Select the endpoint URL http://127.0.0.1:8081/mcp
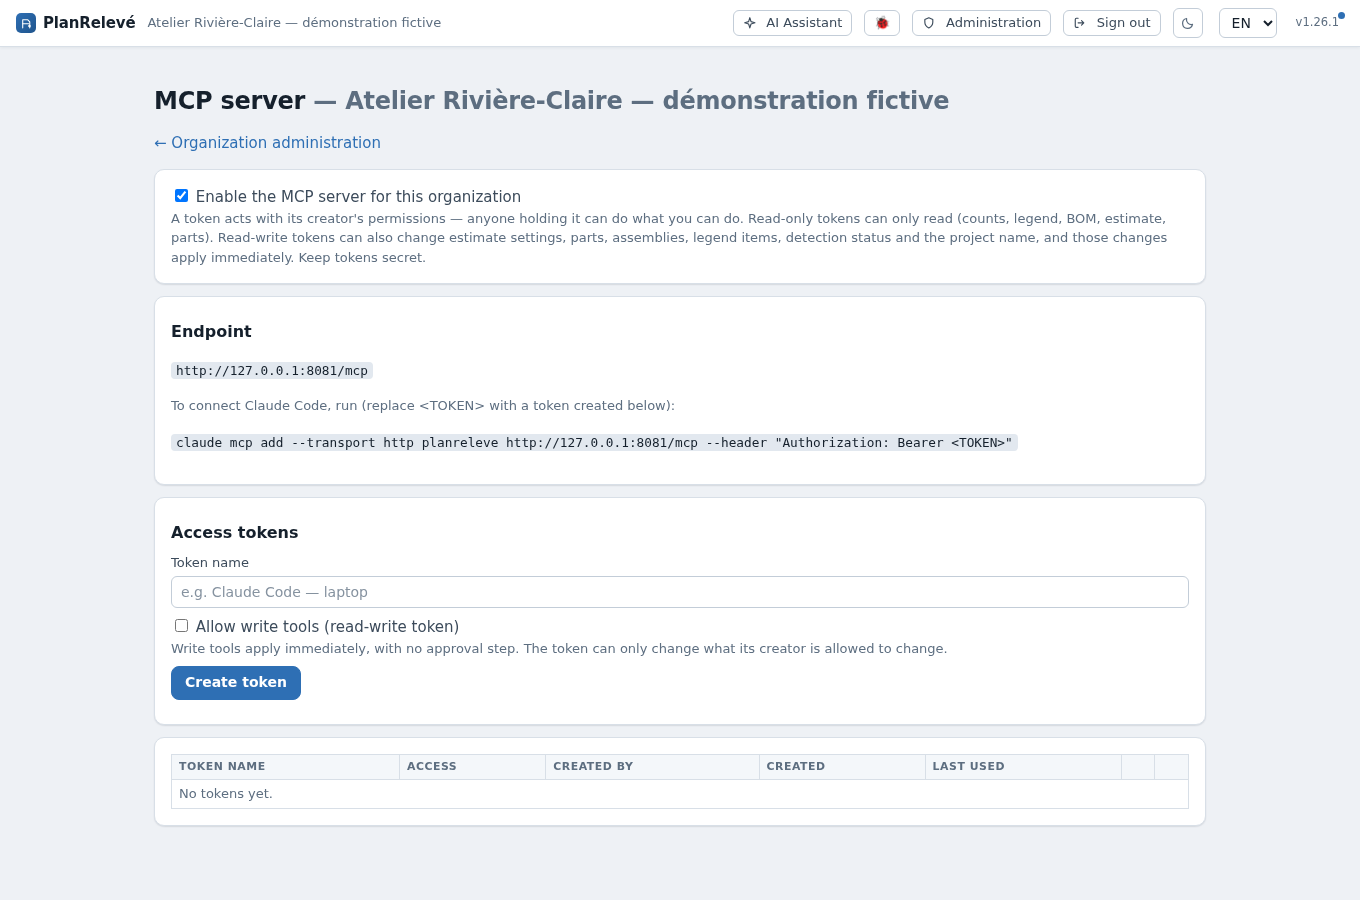The width and height of the screenshot is (1360, 900). tap(272, 371)
